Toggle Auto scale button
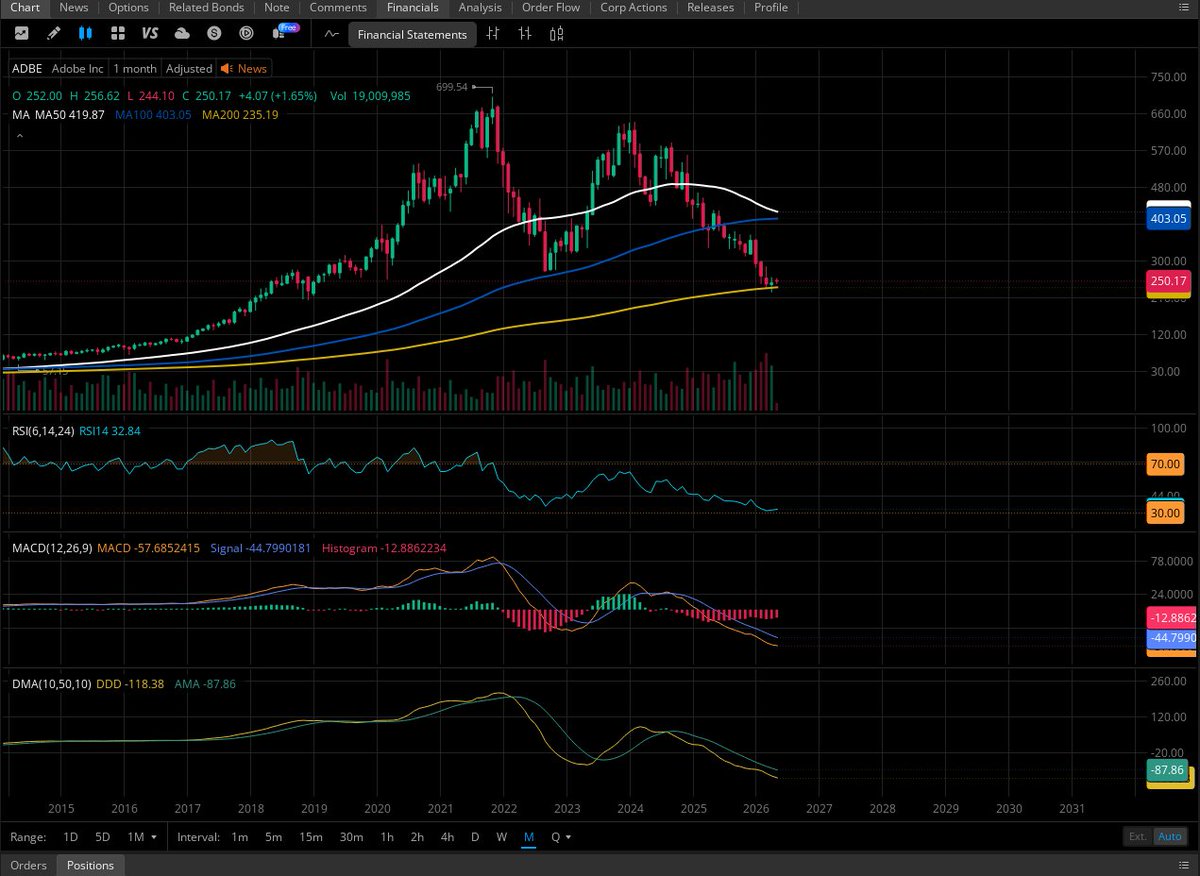Image resolution: width=1200 pixels, height=876 pixels. tap(1168, 836)
